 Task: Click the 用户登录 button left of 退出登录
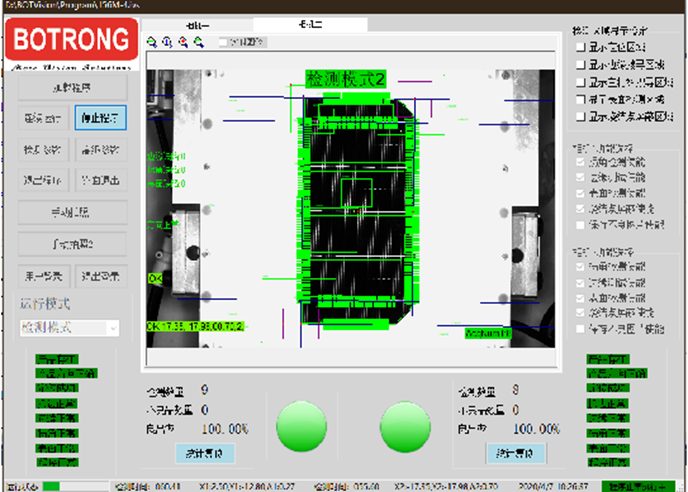click(43, 276)
